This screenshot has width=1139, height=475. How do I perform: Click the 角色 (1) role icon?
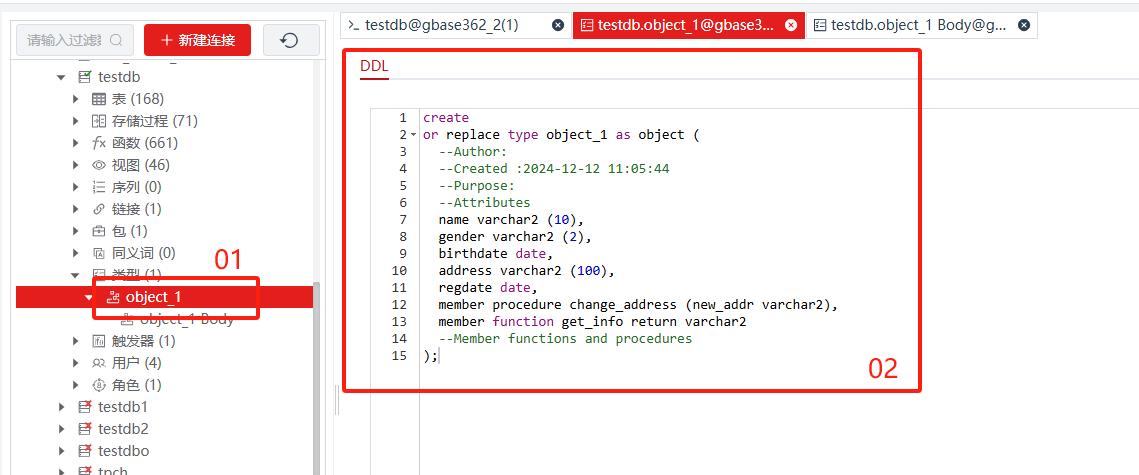pyautogui.click(x=99, y=385)
